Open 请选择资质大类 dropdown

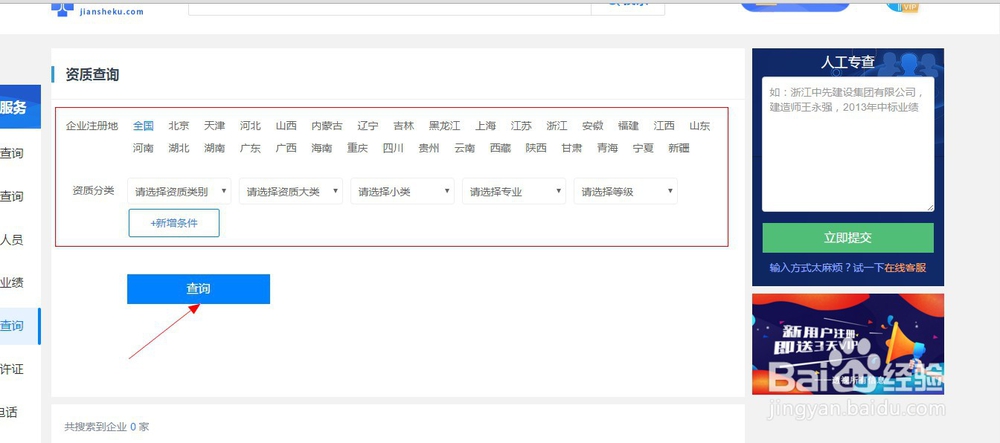(x=291, y=191)
